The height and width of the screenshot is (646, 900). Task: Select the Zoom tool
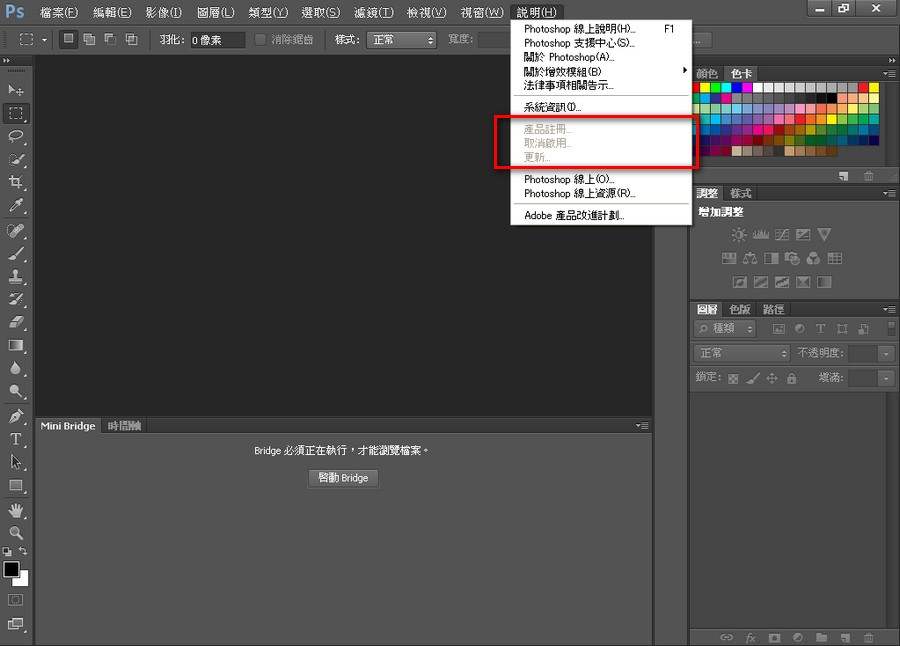(15, 533)
